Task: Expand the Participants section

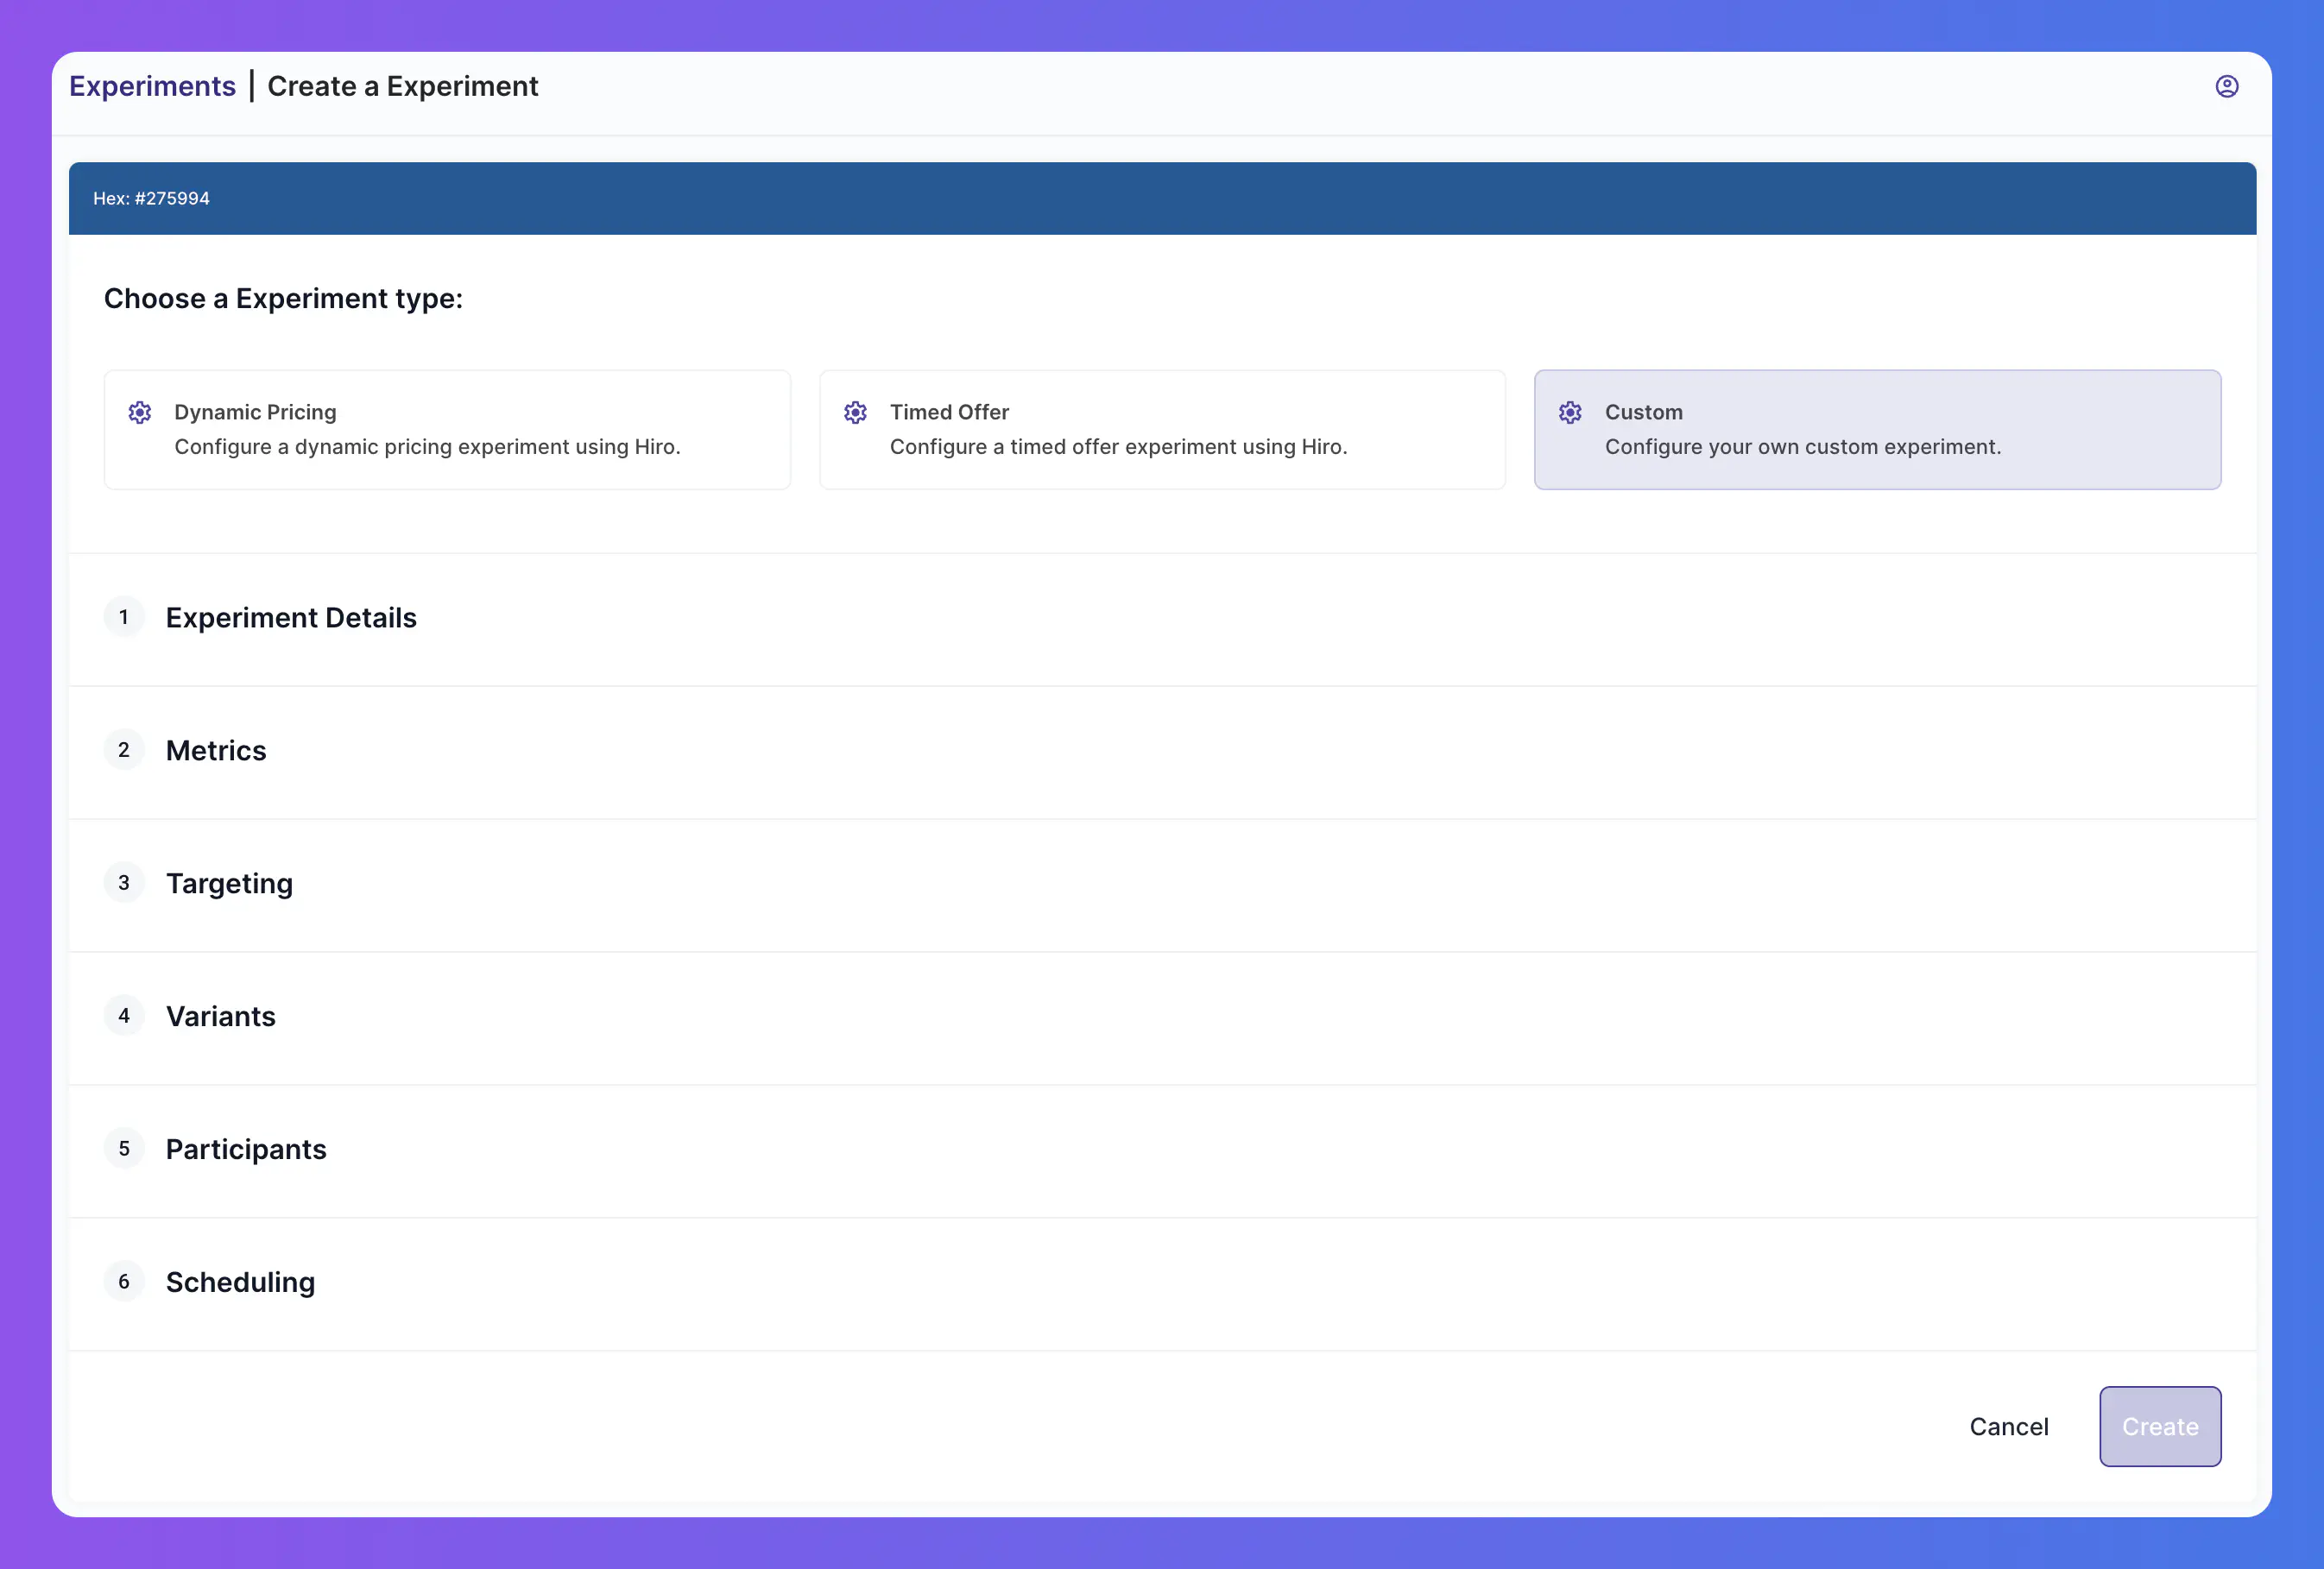Action: pyautogui.click(x=1162, y=1150)
